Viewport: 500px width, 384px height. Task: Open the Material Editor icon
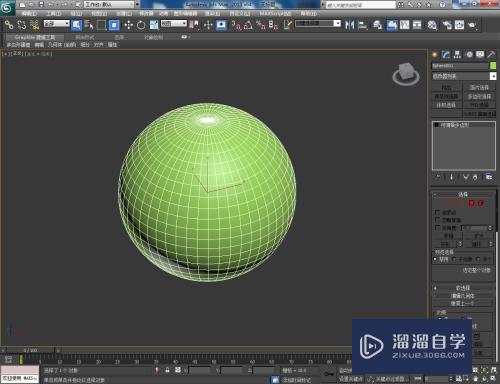432,25
